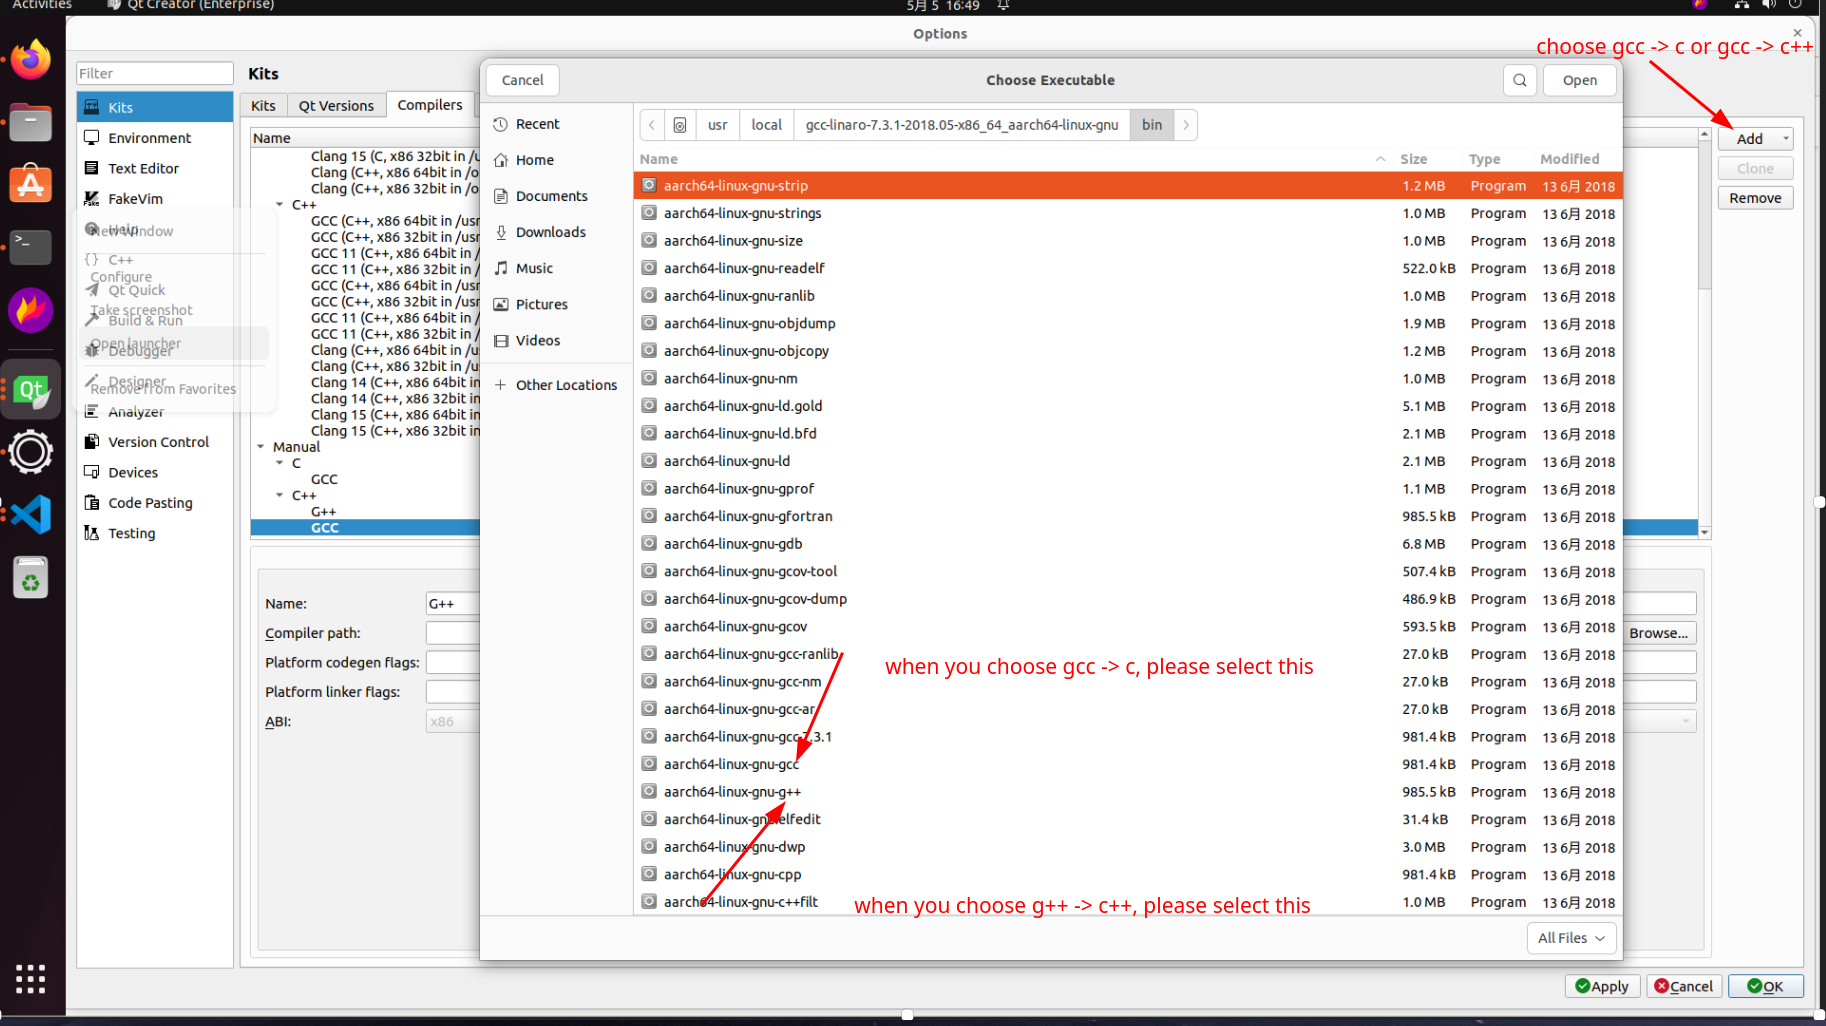1826x1026 pixels.
Task: Show applications grid in the dock
Action: click(31, 979)
